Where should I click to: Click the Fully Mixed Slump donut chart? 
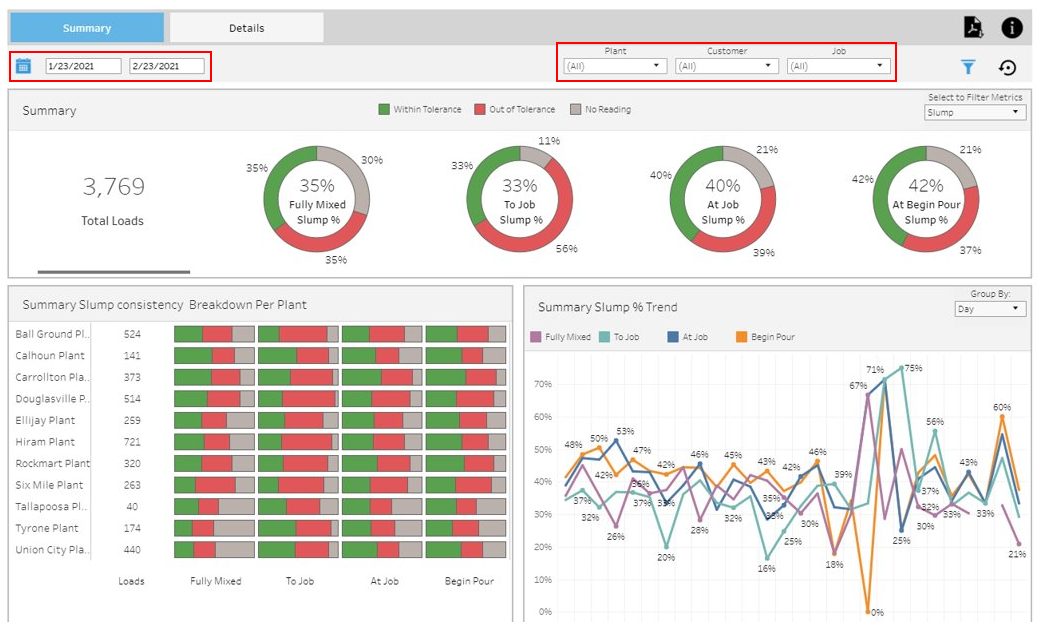317,198
